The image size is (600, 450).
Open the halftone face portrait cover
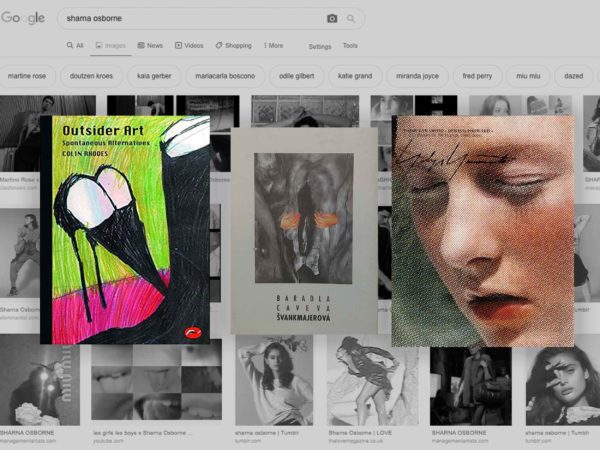click(x=483, y=231)
